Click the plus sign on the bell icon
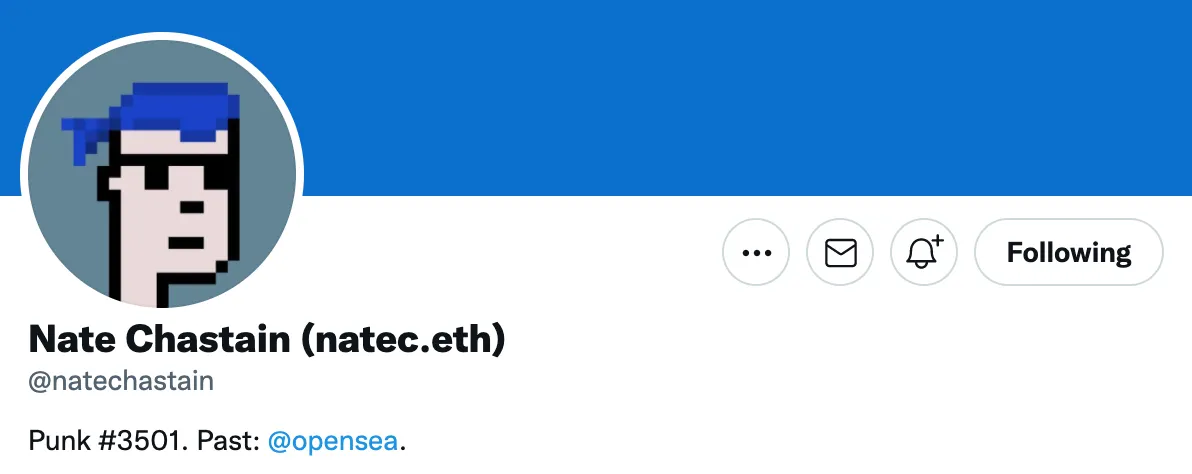Screen dimensions: 1192x474 (937, 241)
